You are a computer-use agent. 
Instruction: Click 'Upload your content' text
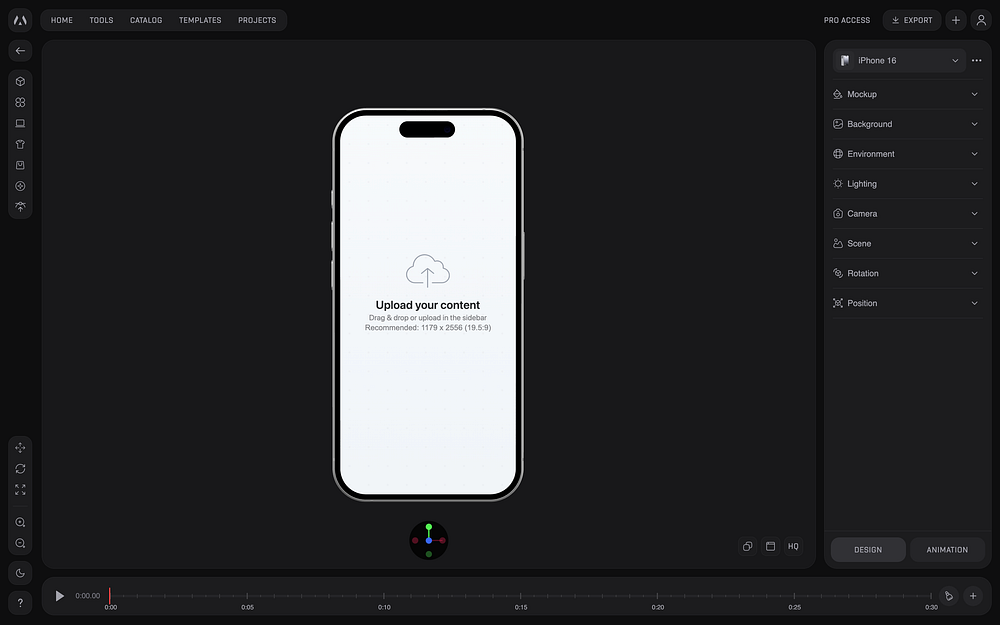pyautogui.click(x=428, y=305)
